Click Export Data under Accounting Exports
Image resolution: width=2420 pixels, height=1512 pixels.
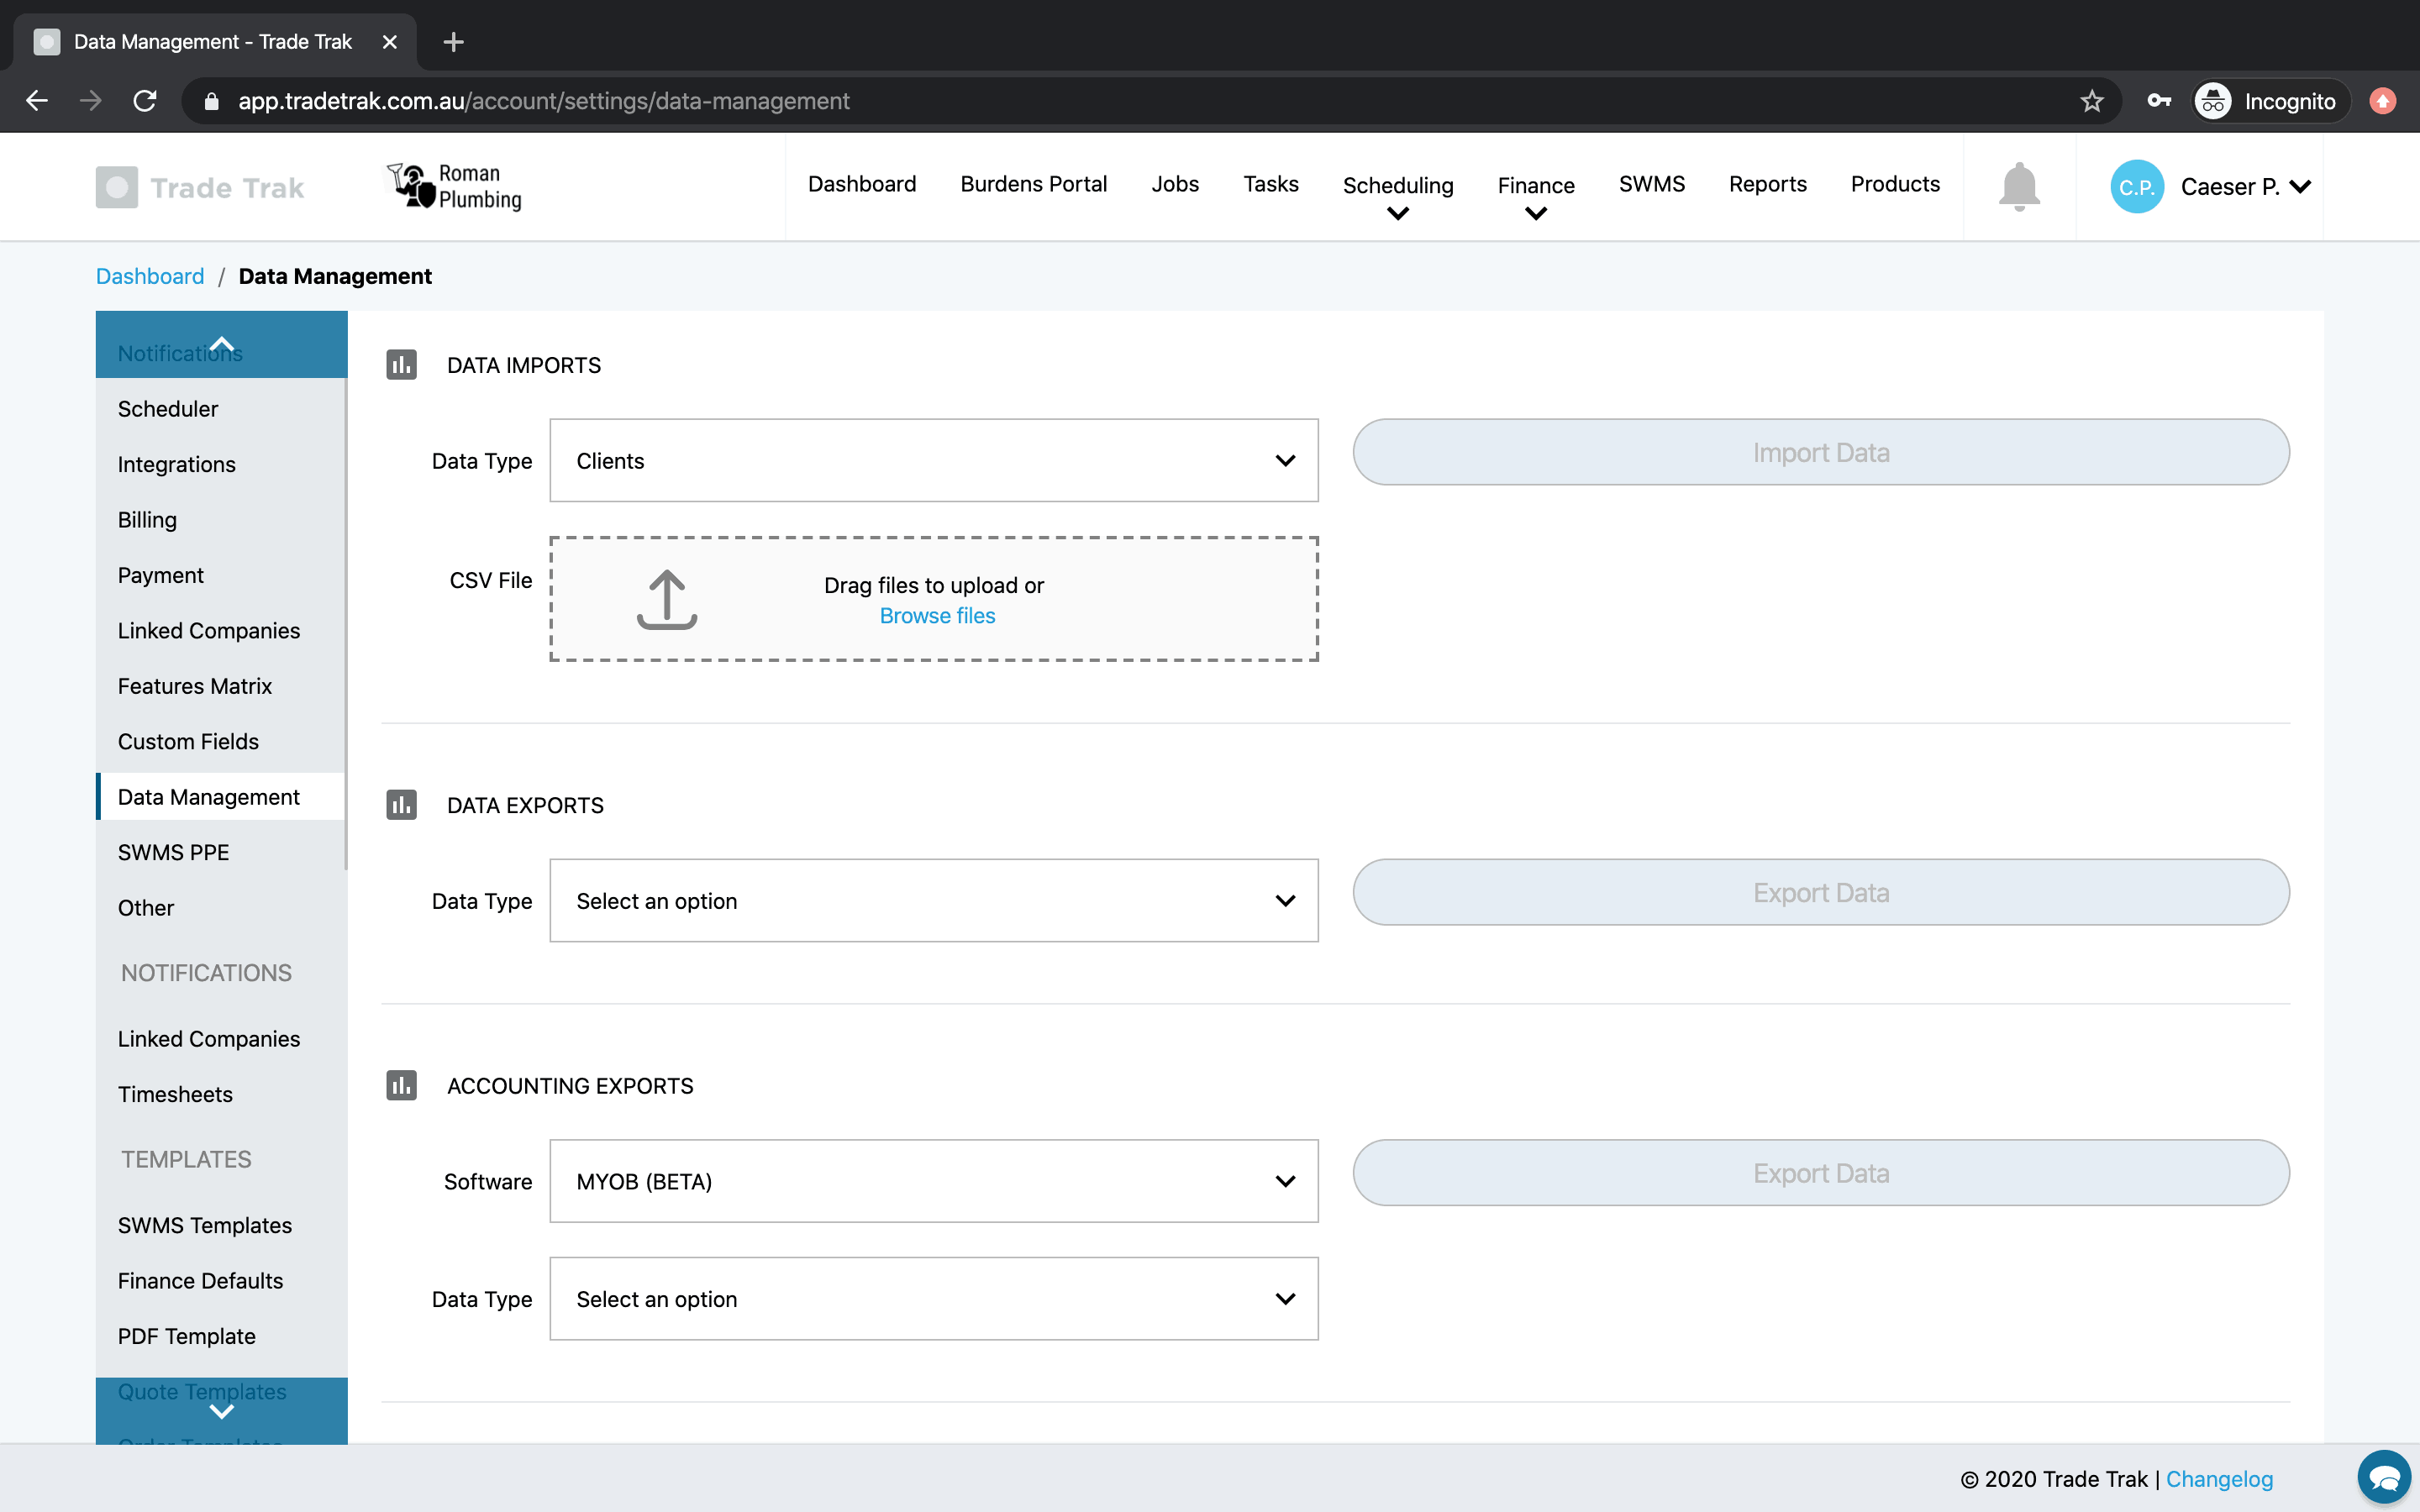[x=1821, y=1173]
